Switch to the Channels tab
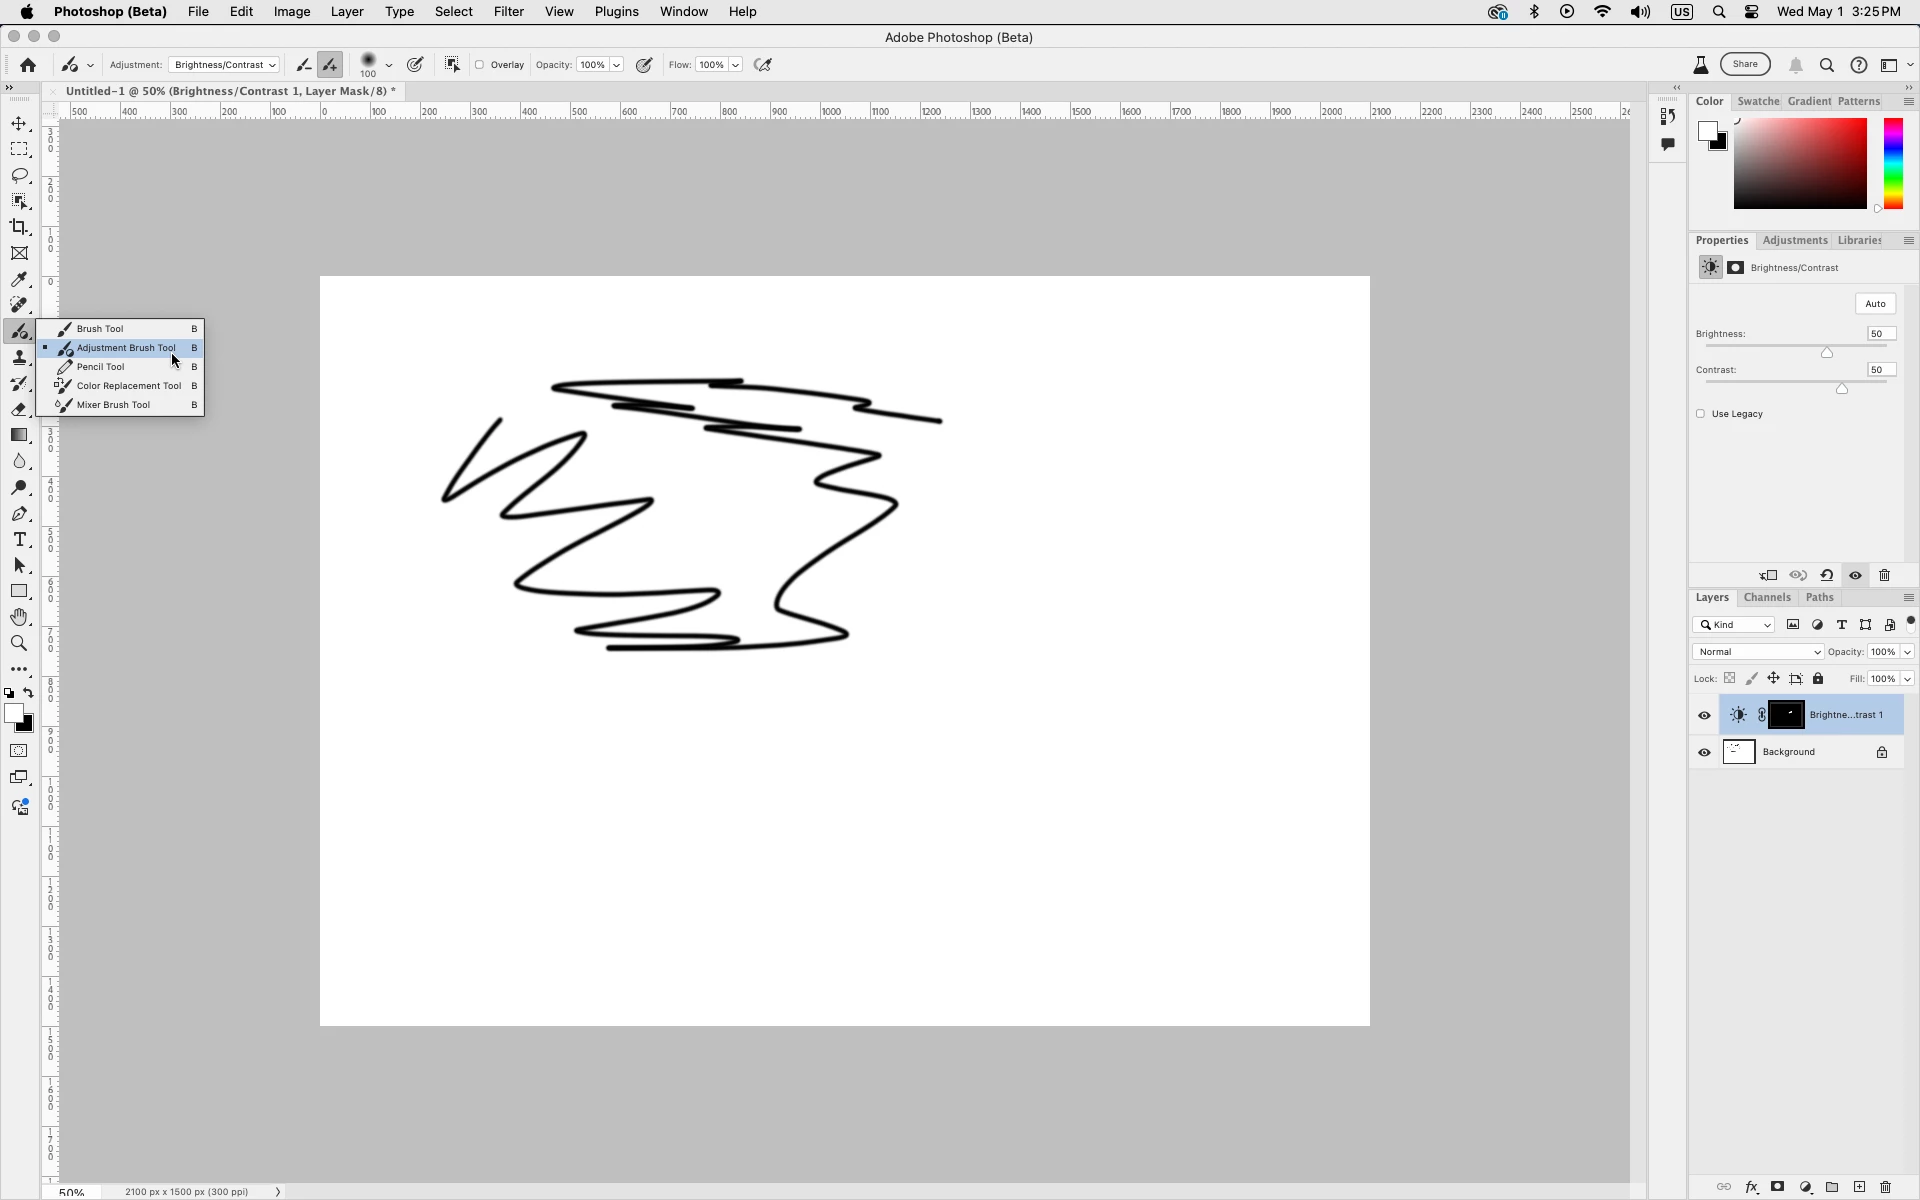 pyautogui.click(x=1766, y=597)
